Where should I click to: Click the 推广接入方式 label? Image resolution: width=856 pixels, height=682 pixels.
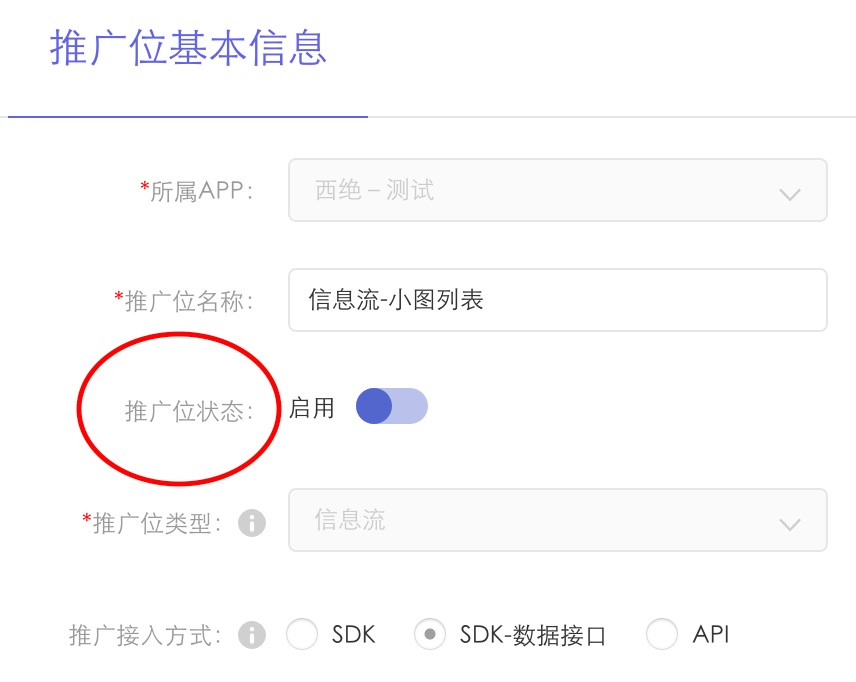coord(145,636)
